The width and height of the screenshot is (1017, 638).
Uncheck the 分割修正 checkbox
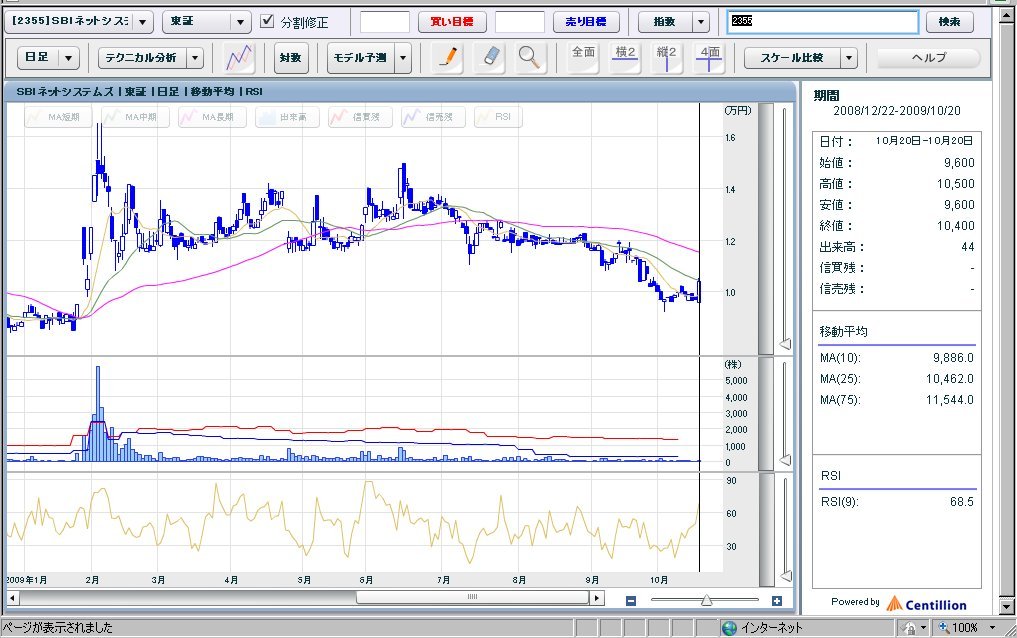[x=267, y=21]
